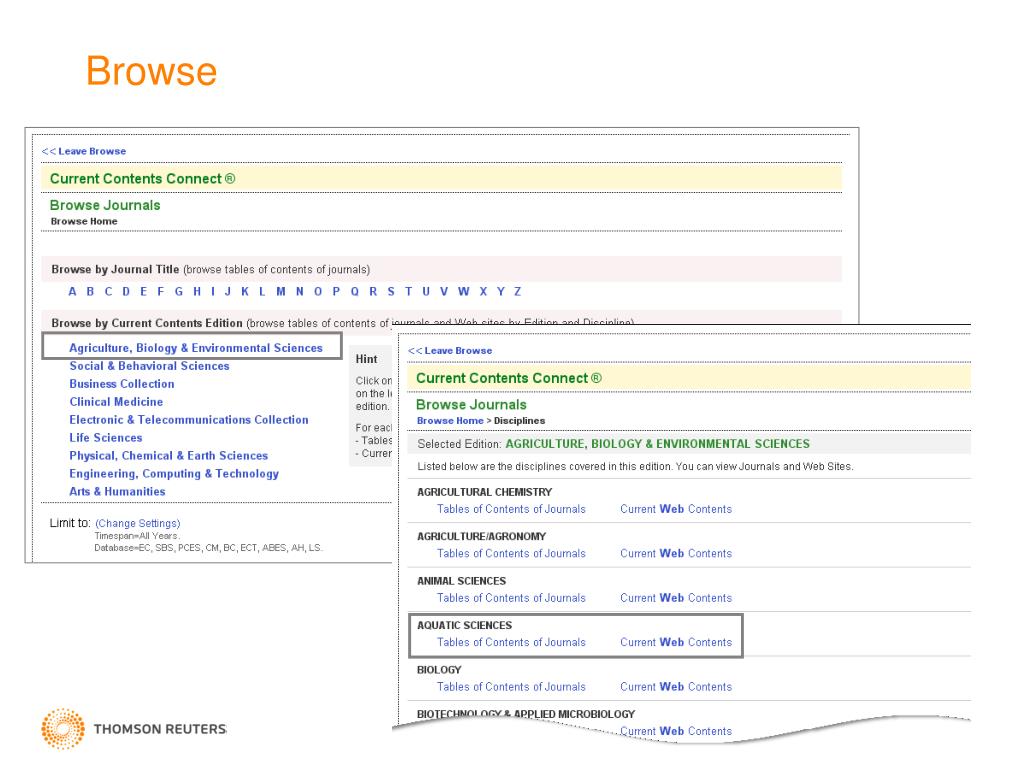Screen dimensions: 1024x768
Task: Browse journal titles starting with T
Action: (409, 291)
